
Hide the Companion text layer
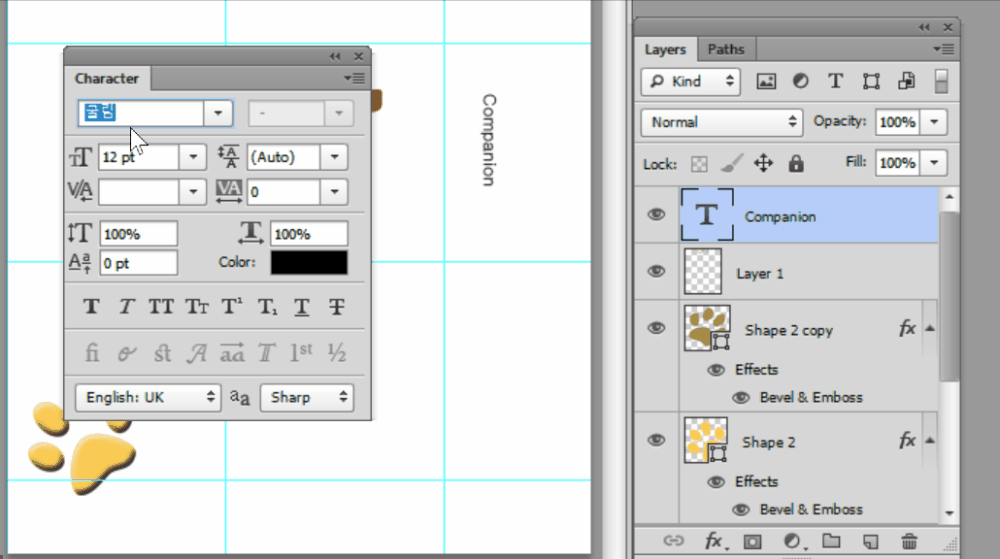click(656, 215)
